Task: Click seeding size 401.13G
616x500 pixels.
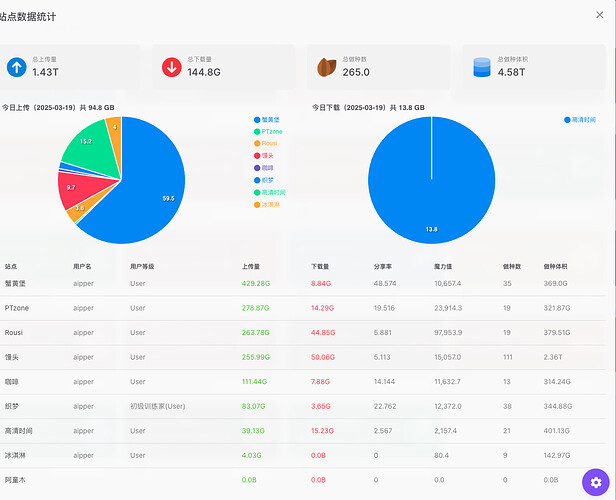Action: [x=556, y=430]
